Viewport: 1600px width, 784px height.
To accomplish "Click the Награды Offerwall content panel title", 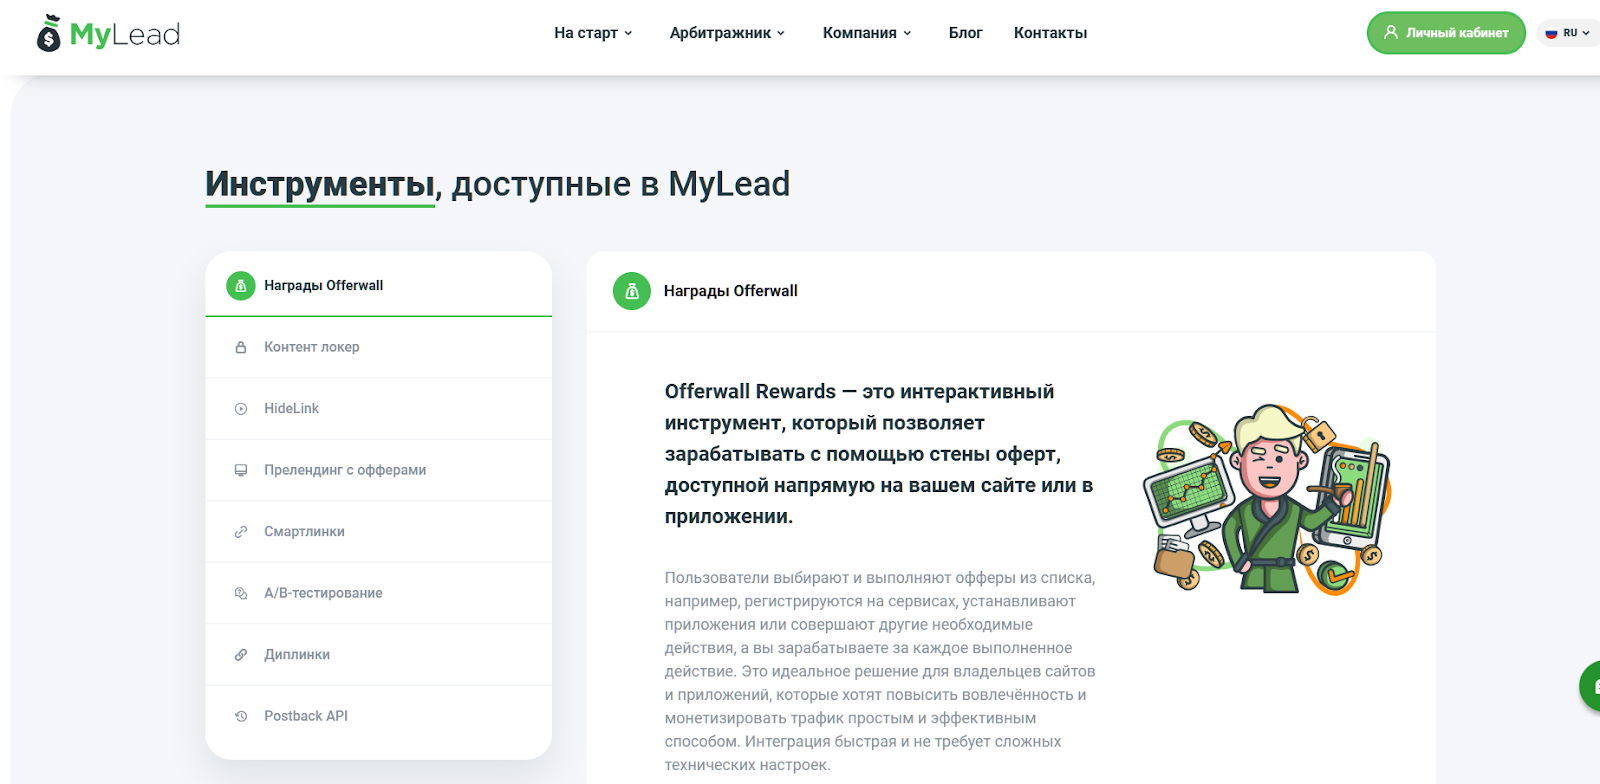I will coord(731,291).
